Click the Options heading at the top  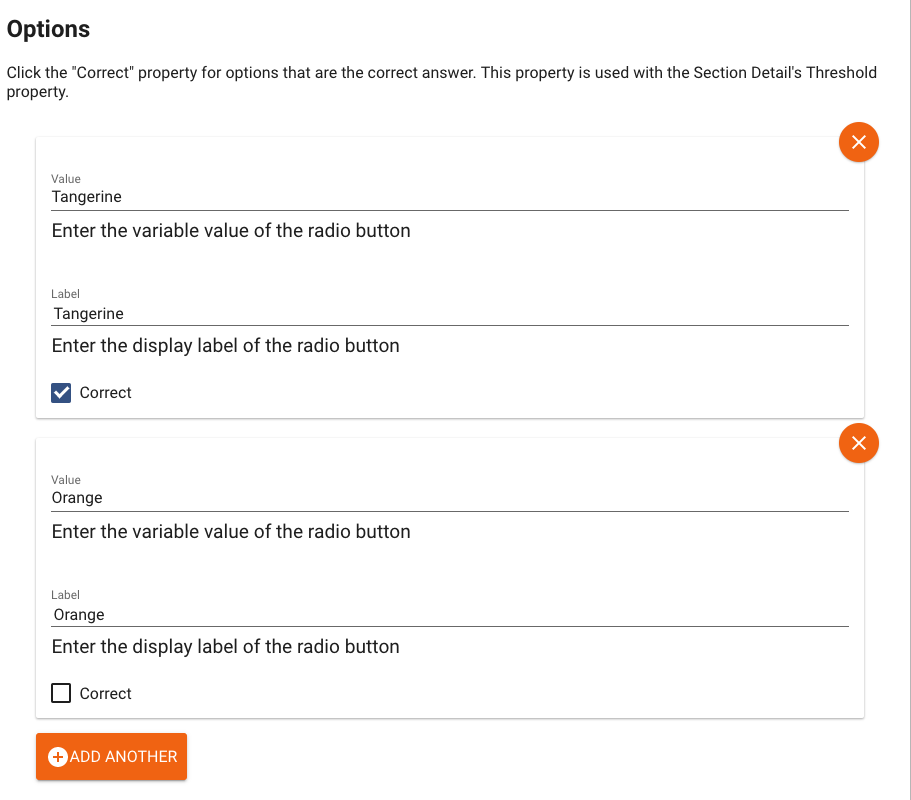pos(48,29)
